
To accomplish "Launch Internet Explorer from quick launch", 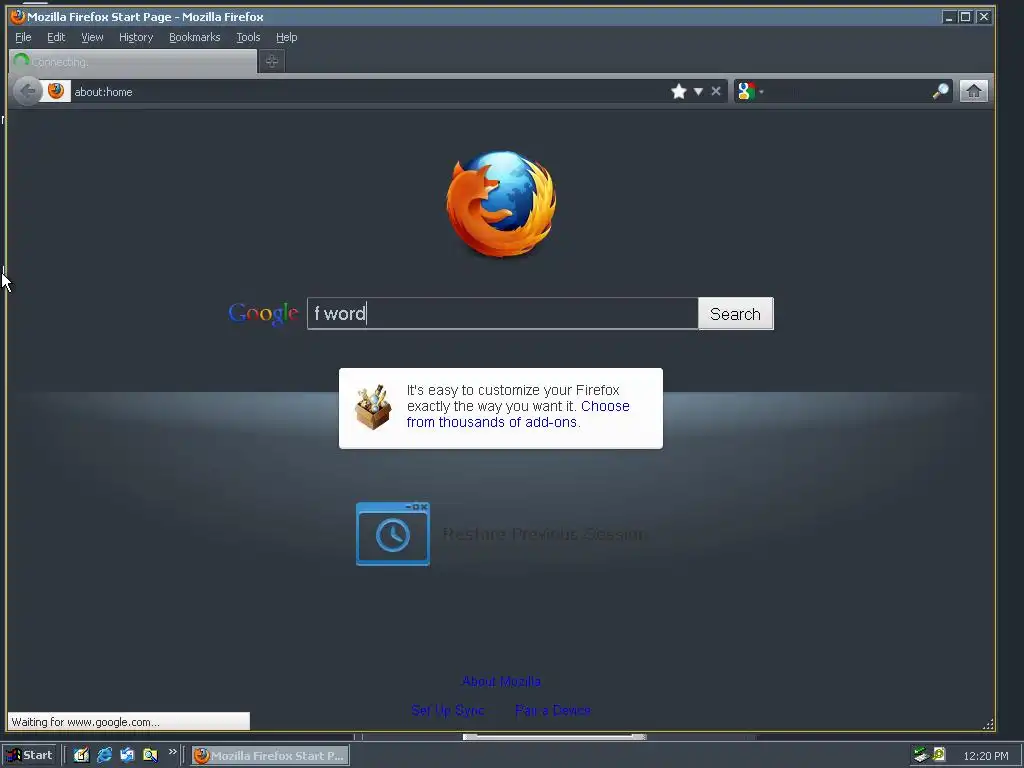I will coord(104,756).
